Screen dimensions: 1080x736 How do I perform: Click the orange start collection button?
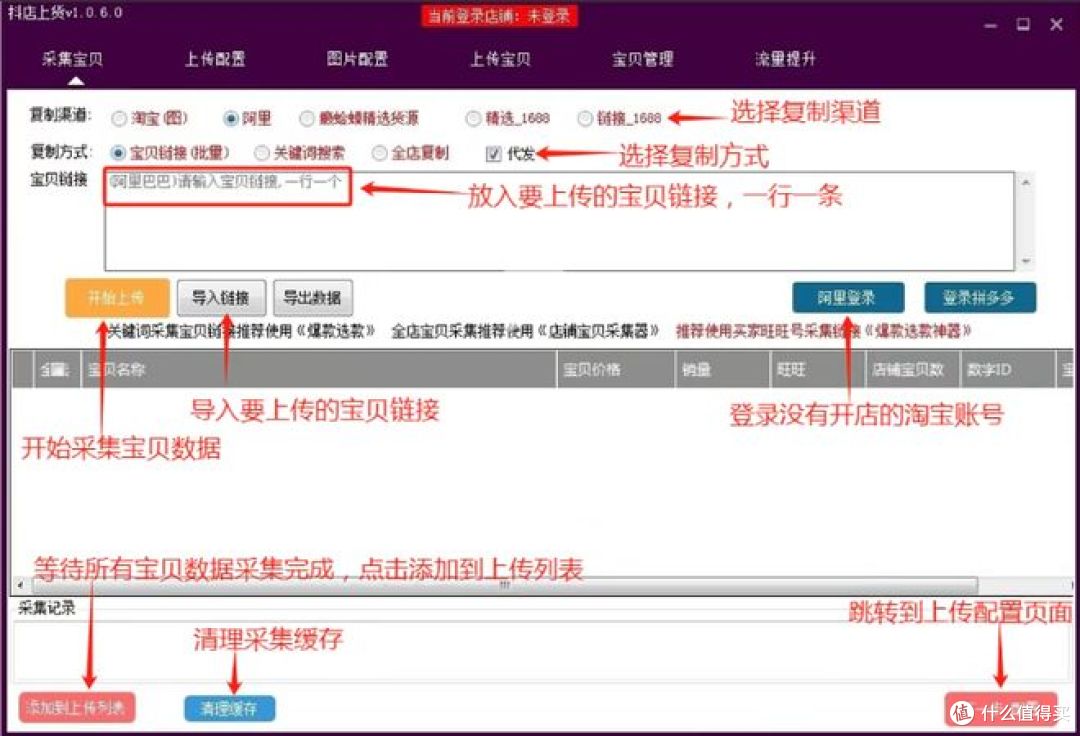pos(117,297)
